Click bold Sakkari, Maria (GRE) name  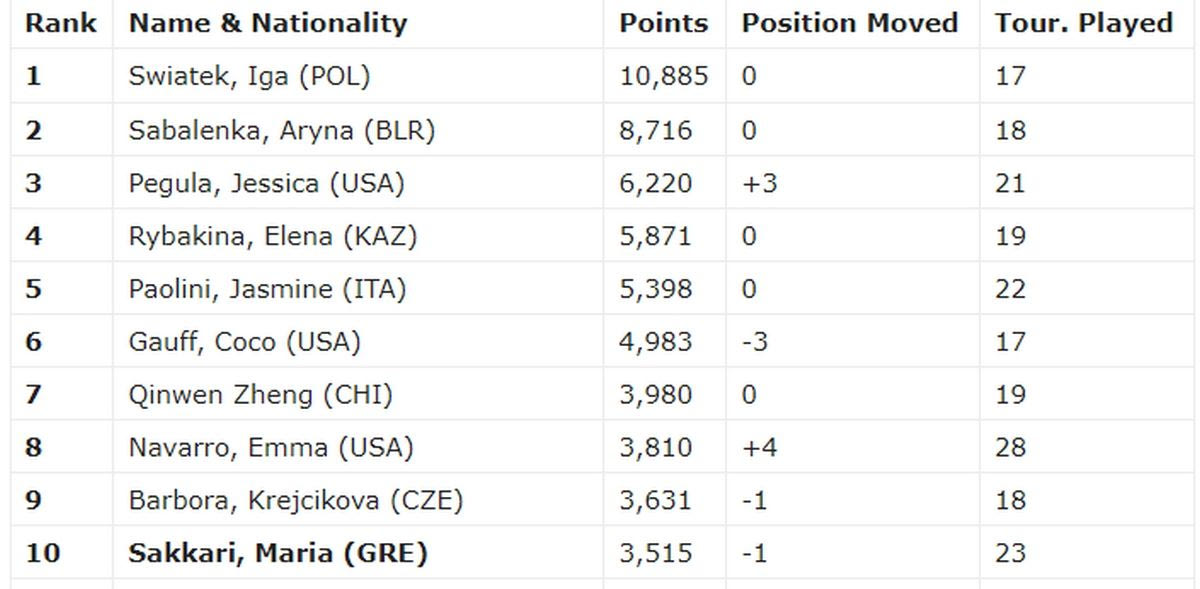pyautogui.click(x=277, y=553)
